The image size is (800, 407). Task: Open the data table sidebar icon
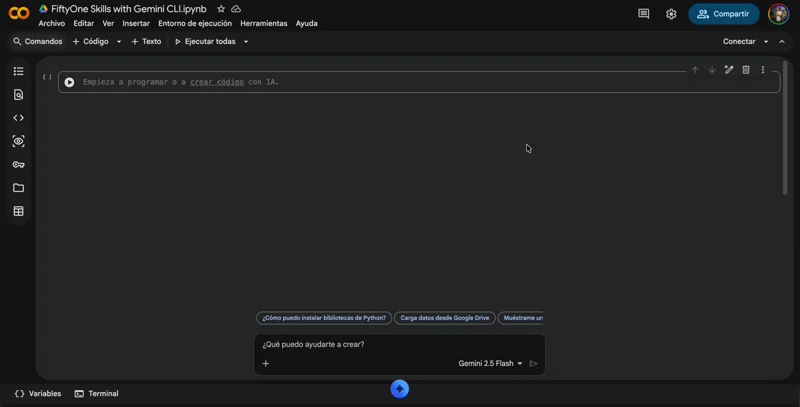coord(18,211)
